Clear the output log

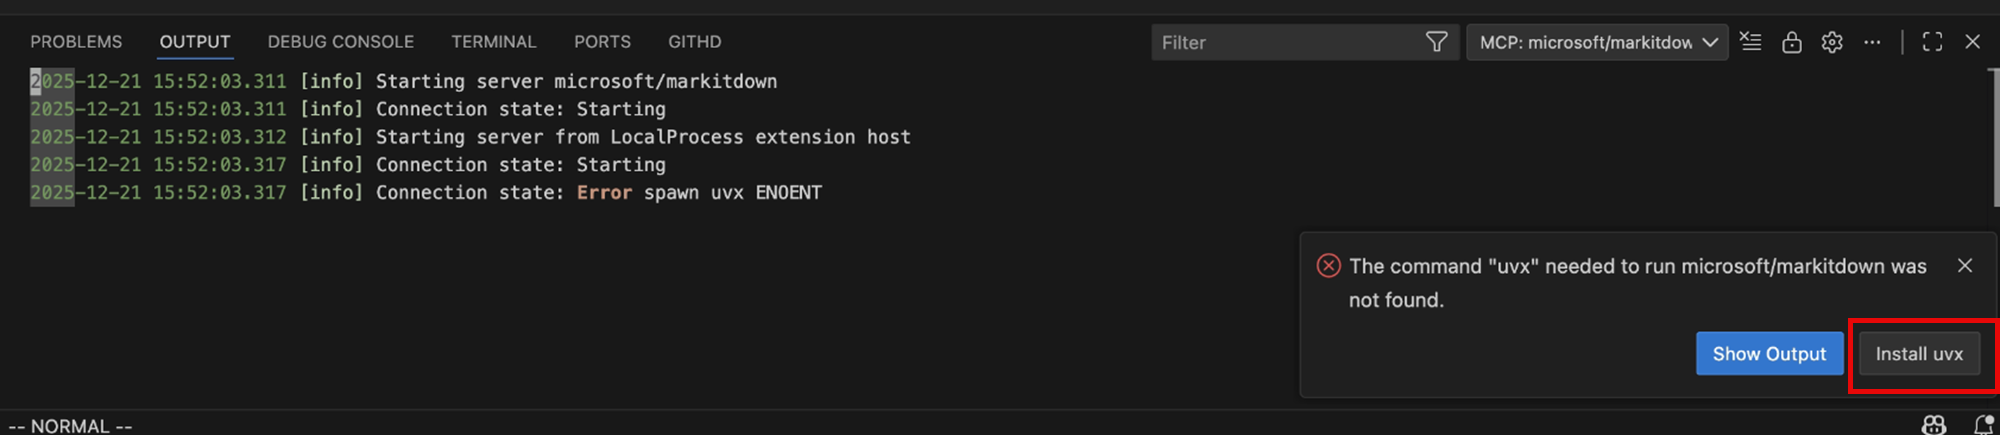tap(1750, 42)
